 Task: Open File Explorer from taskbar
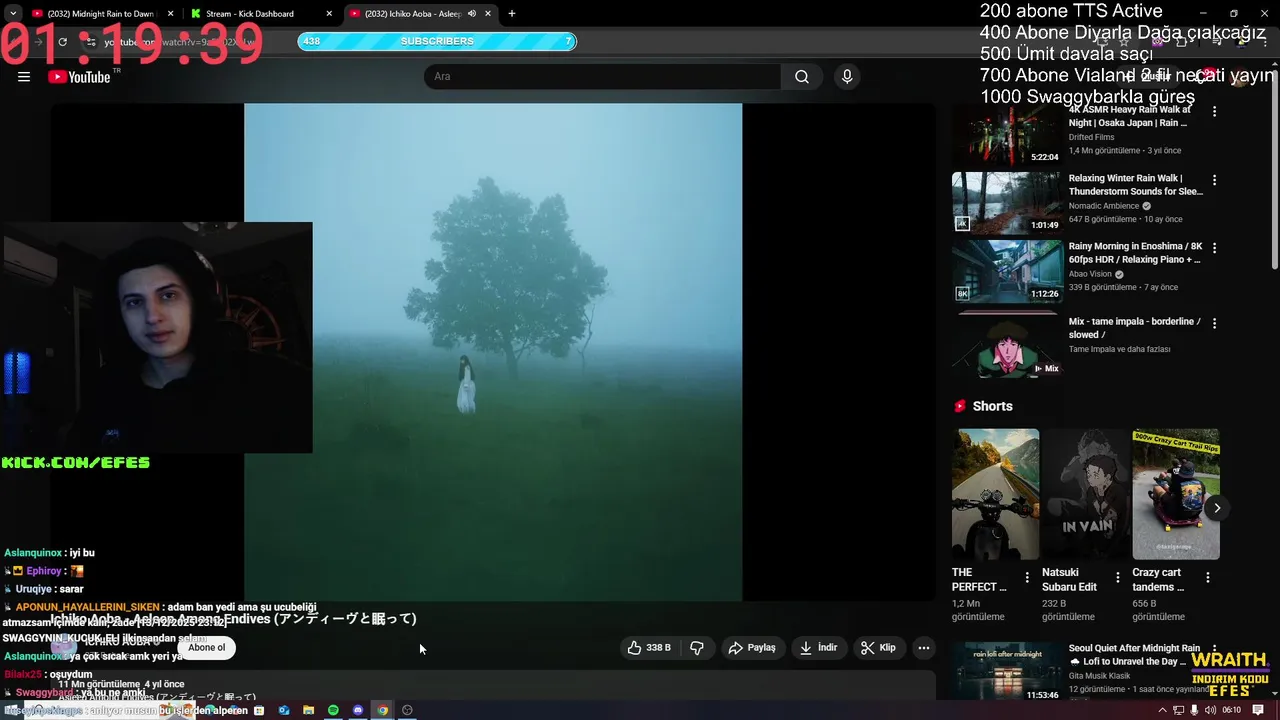[309, 710]
